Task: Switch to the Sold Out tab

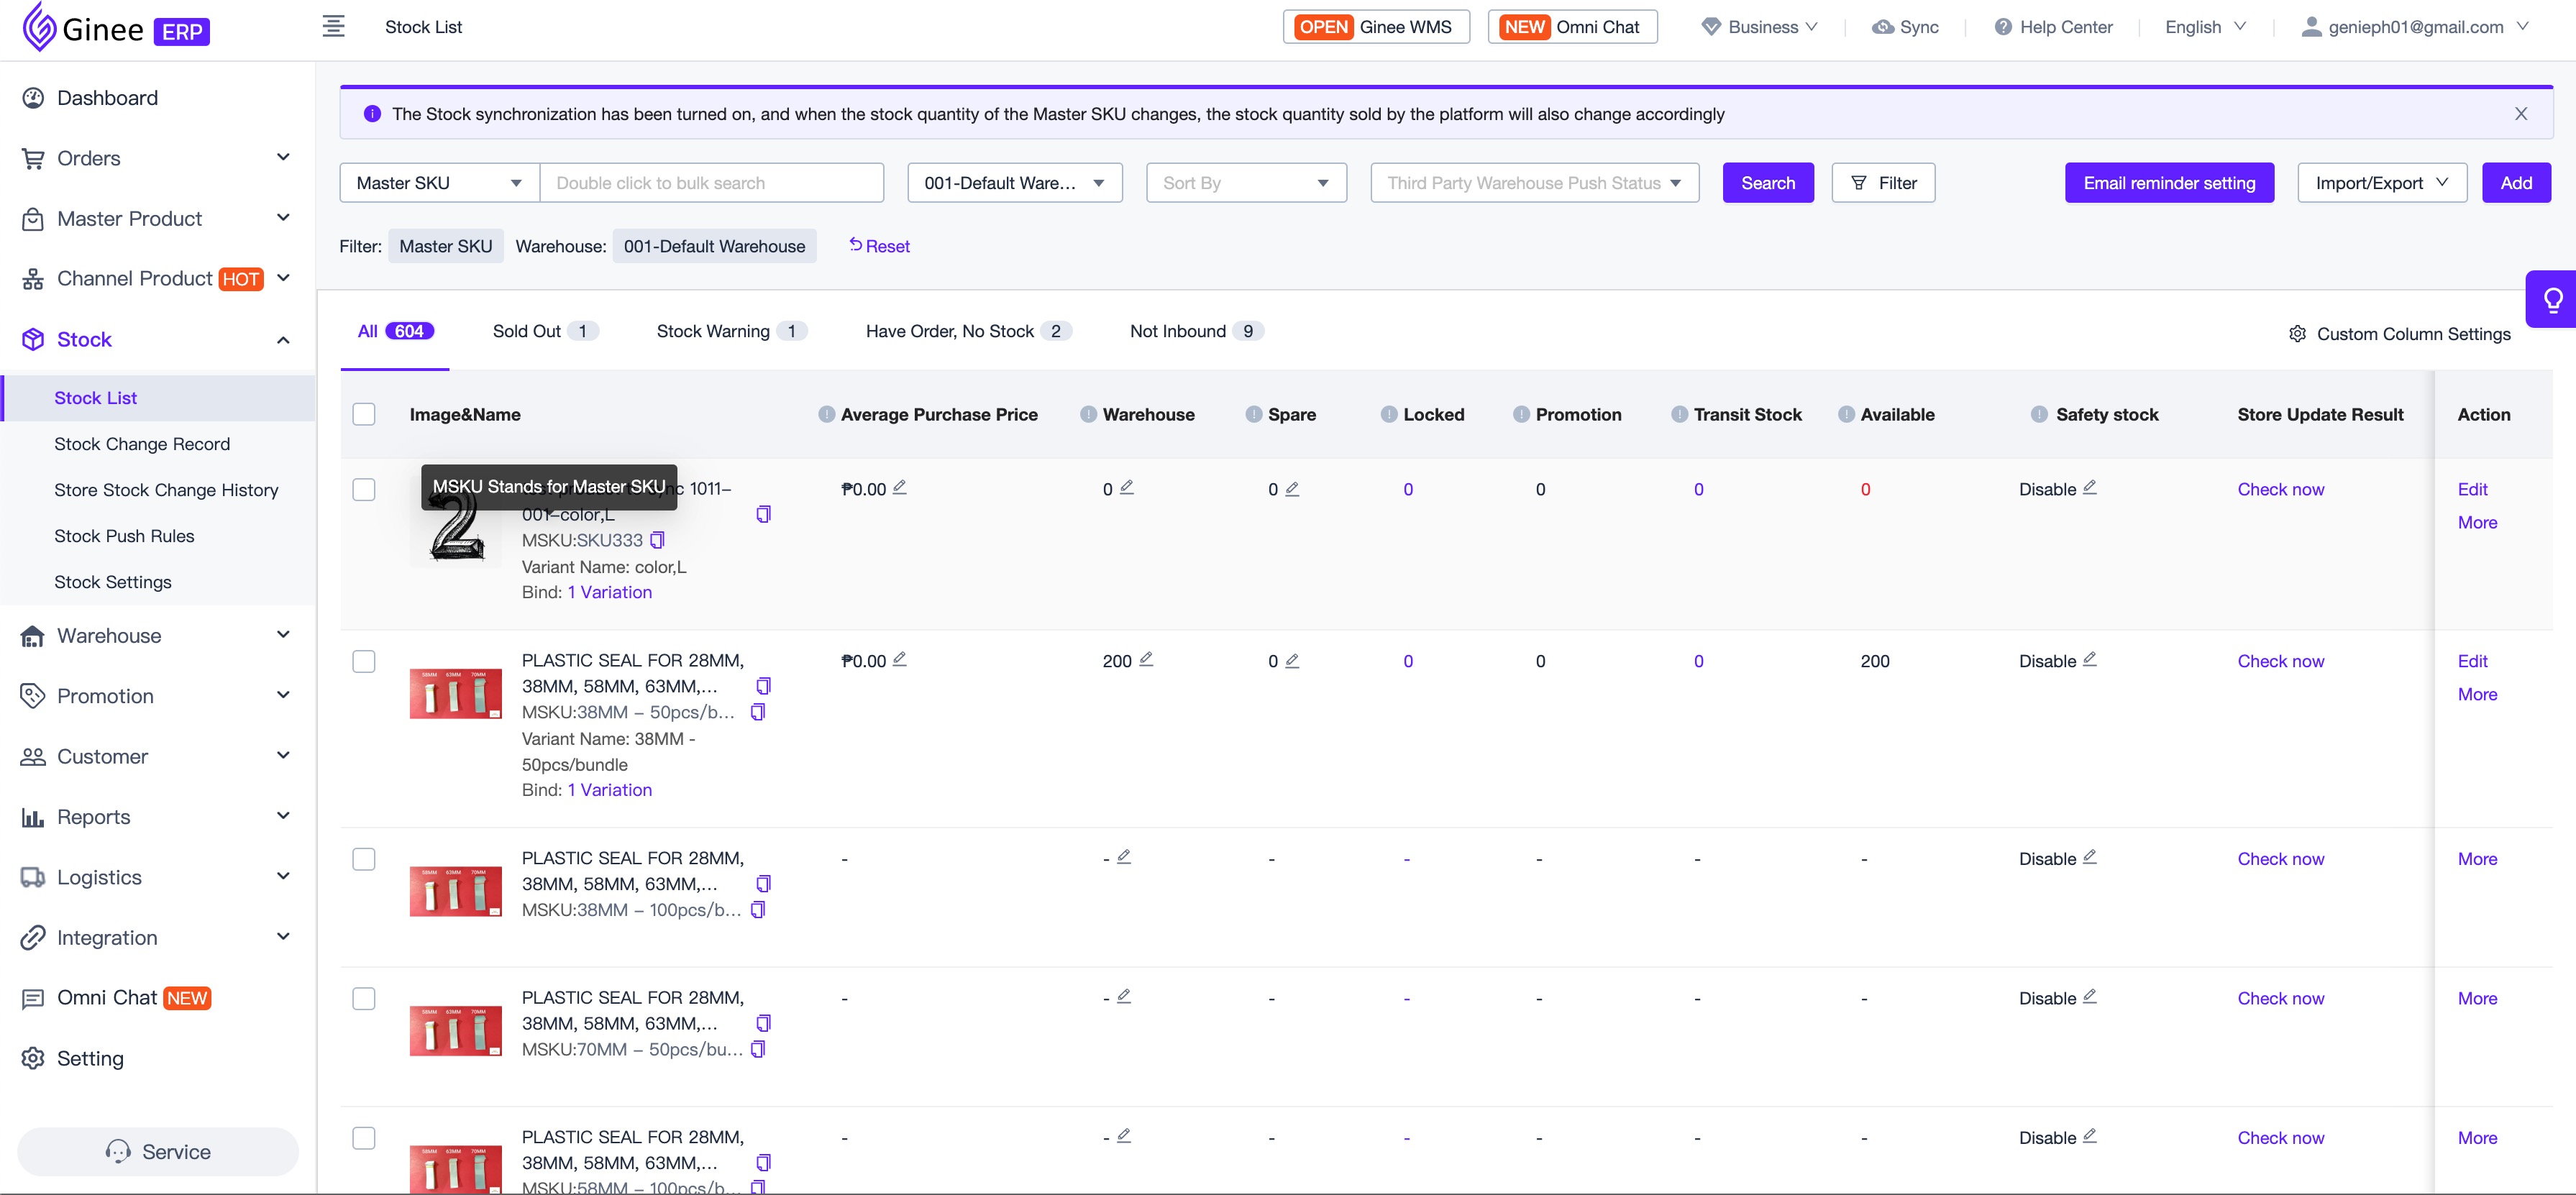Action: point(545,331)
